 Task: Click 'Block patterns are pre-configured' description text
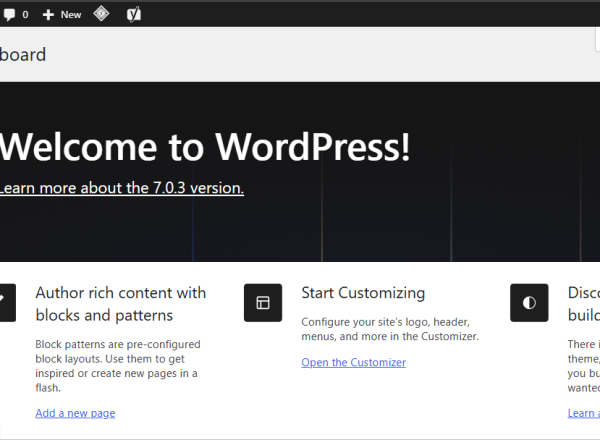[x=117, y=366]
